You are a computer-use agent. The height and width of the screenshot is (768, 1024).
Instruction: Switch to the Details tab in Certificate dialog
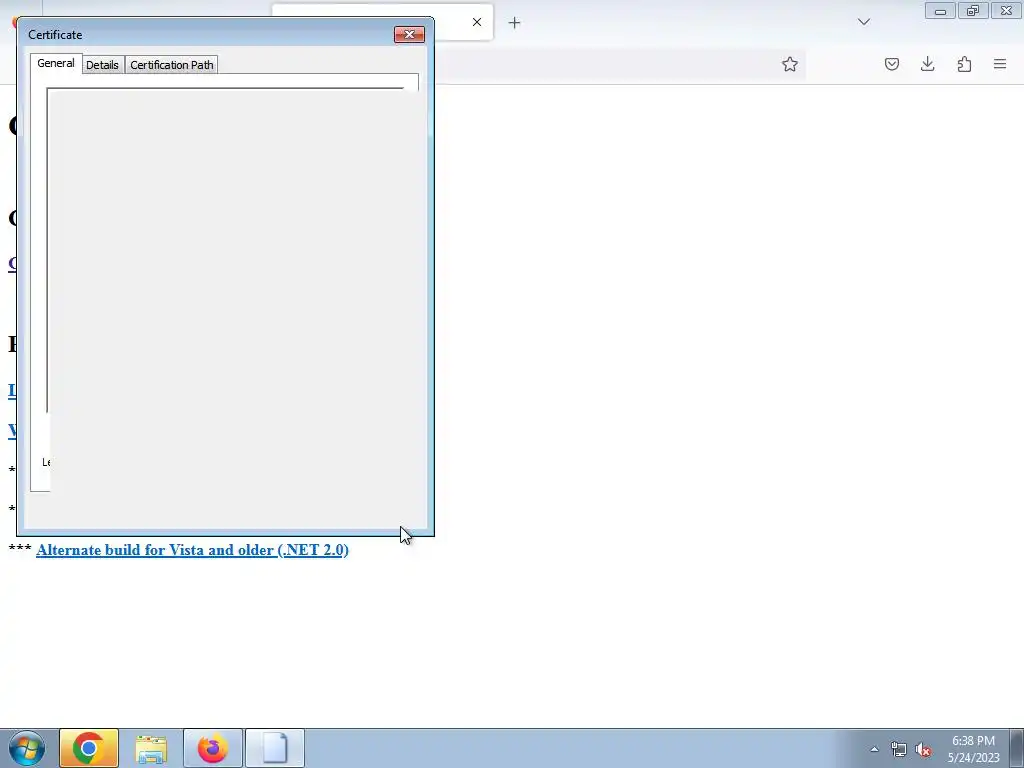[x=103, y=65]
